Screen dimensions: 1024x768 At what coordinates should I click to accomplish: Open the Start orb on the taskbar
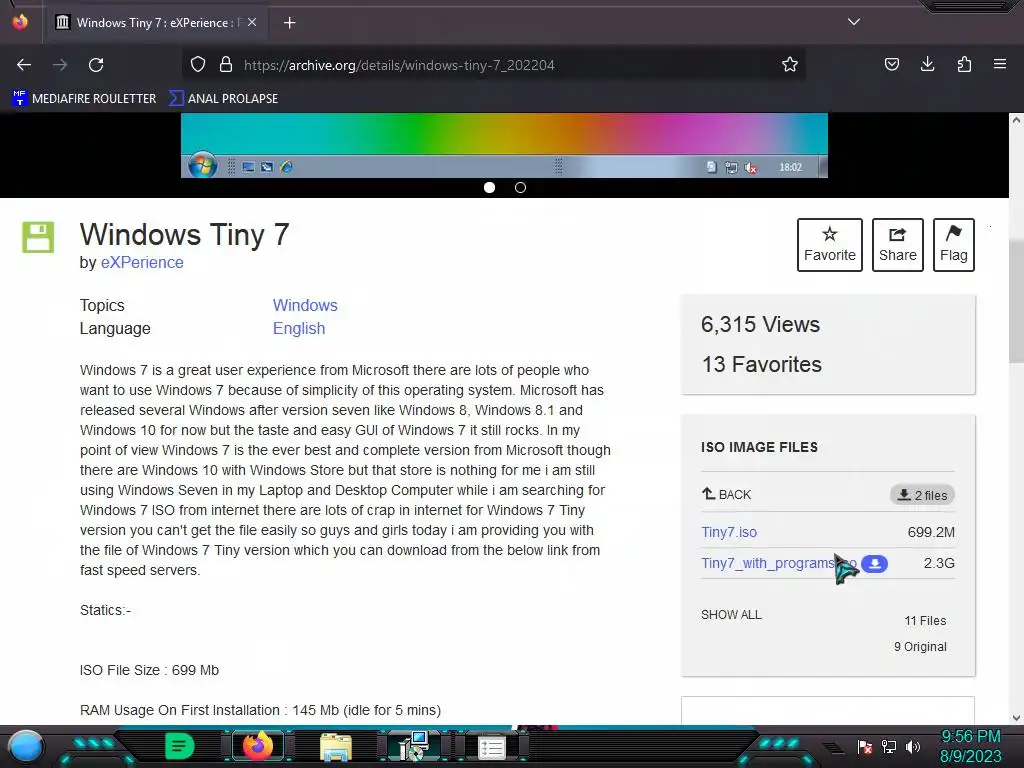point(26,746)
